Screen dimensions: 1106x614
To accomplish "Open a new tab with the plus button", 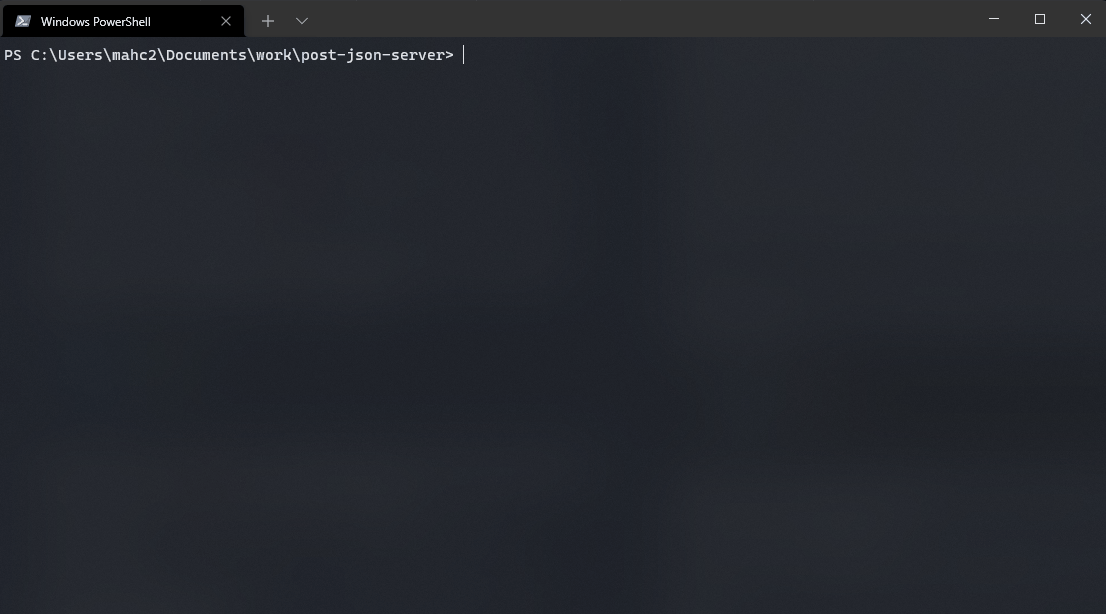I will click(267, 21).
